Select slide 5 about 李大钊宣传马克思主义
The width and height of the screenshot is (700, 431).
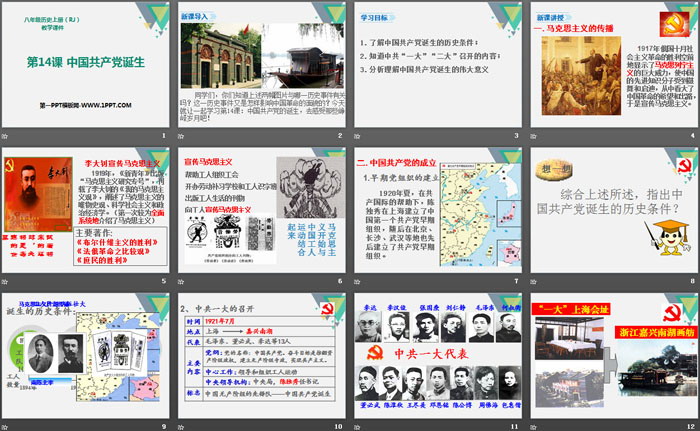[85, 210]
